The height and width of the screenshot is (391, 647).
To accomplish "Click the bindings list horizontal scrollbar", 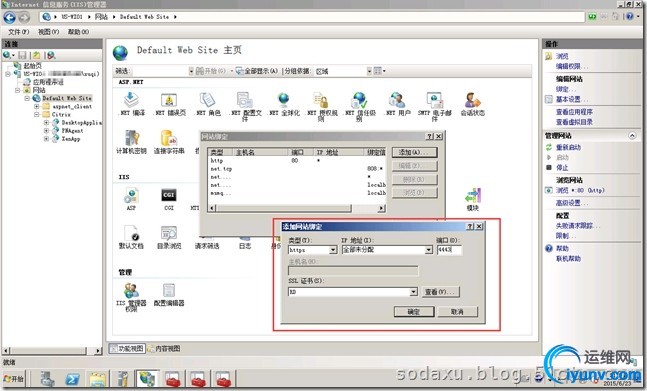I will pos(297,208).
